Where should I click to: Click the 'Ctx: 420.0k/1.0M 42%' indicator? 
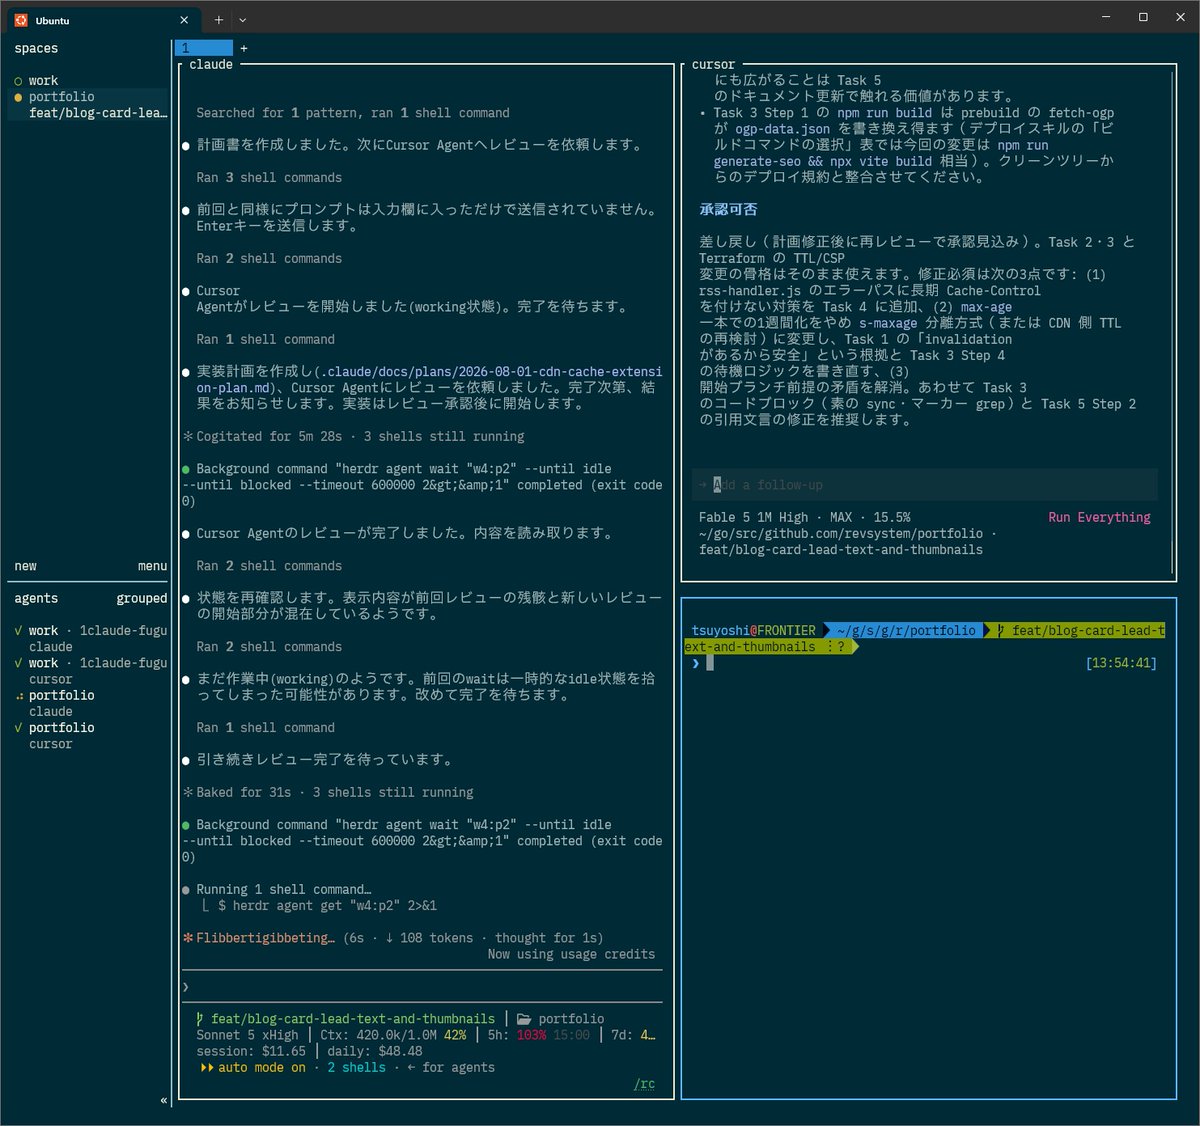pyautogui.click(x=393, y=1035)
